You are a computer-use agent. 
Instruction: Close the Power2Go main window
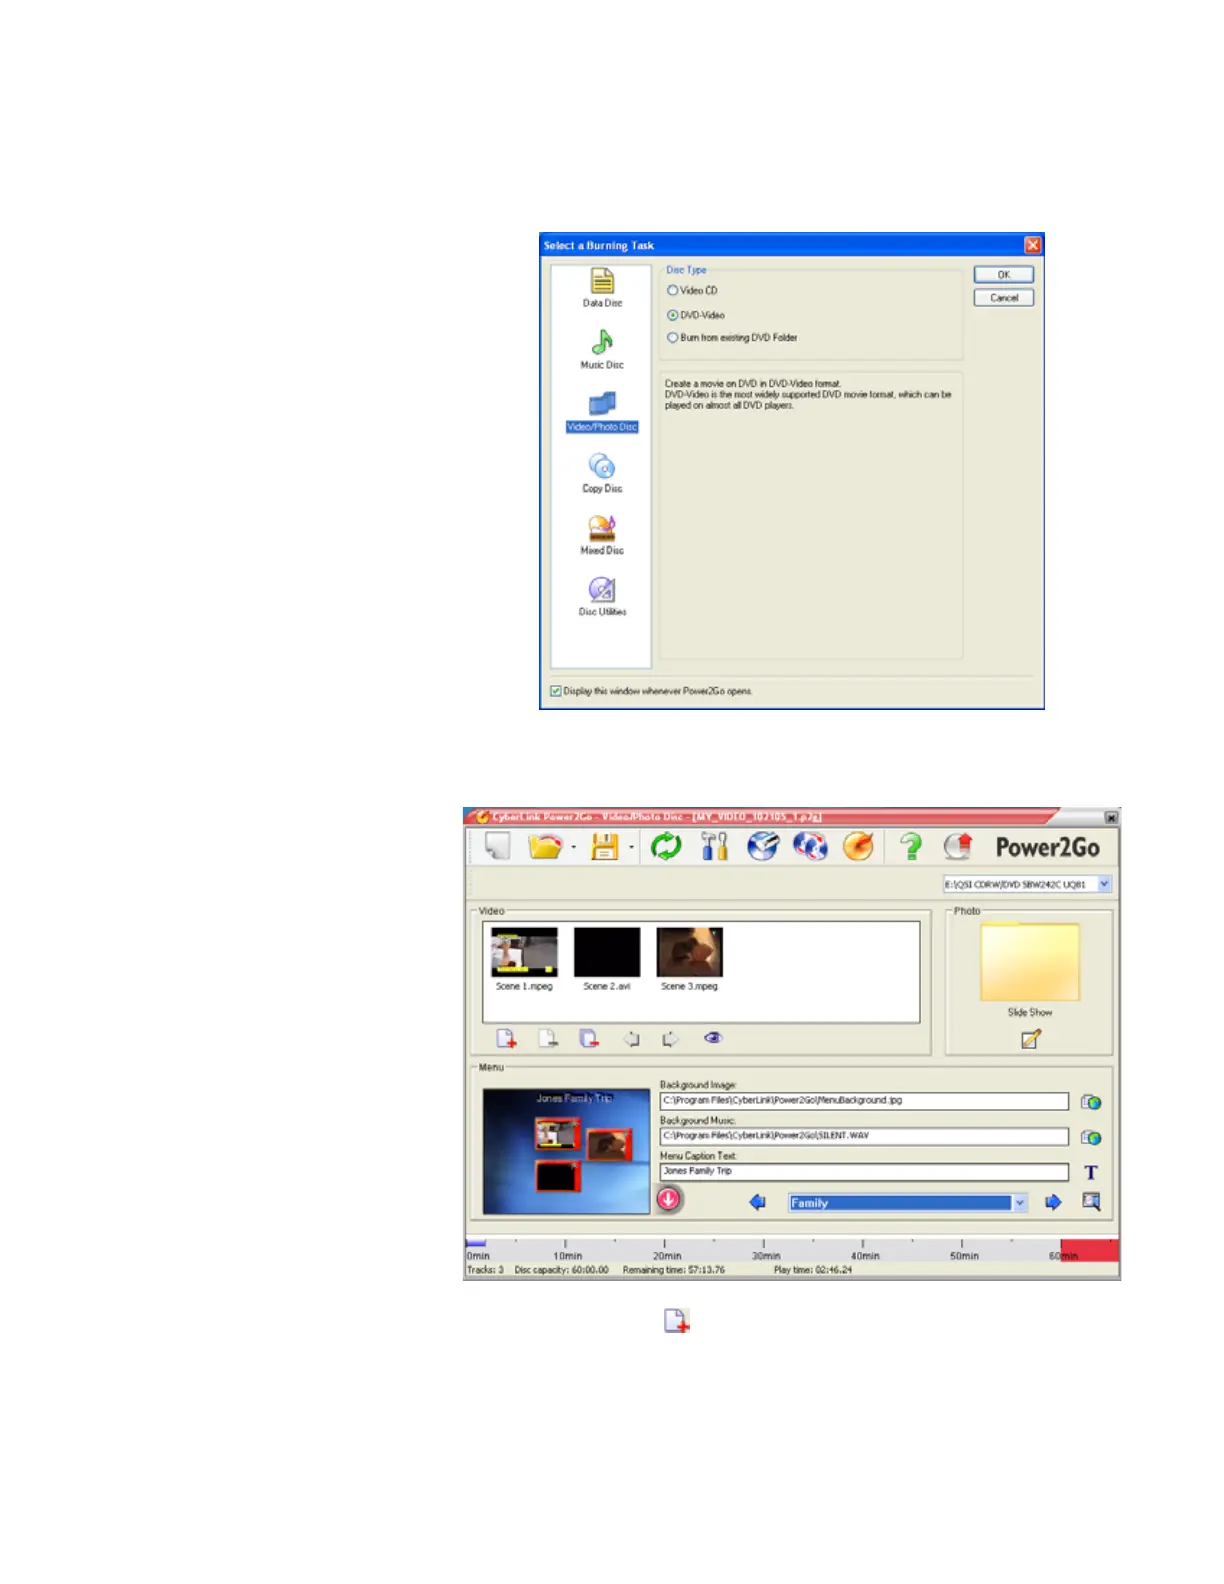[1110, 817]
